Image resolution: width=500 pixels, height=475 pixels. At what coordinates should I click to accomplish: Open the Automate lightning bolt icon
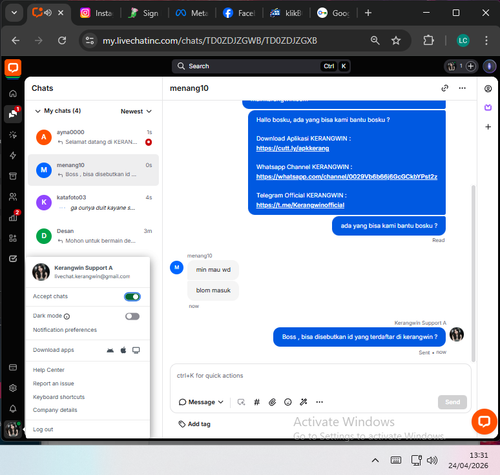click(x=13, y=155)
